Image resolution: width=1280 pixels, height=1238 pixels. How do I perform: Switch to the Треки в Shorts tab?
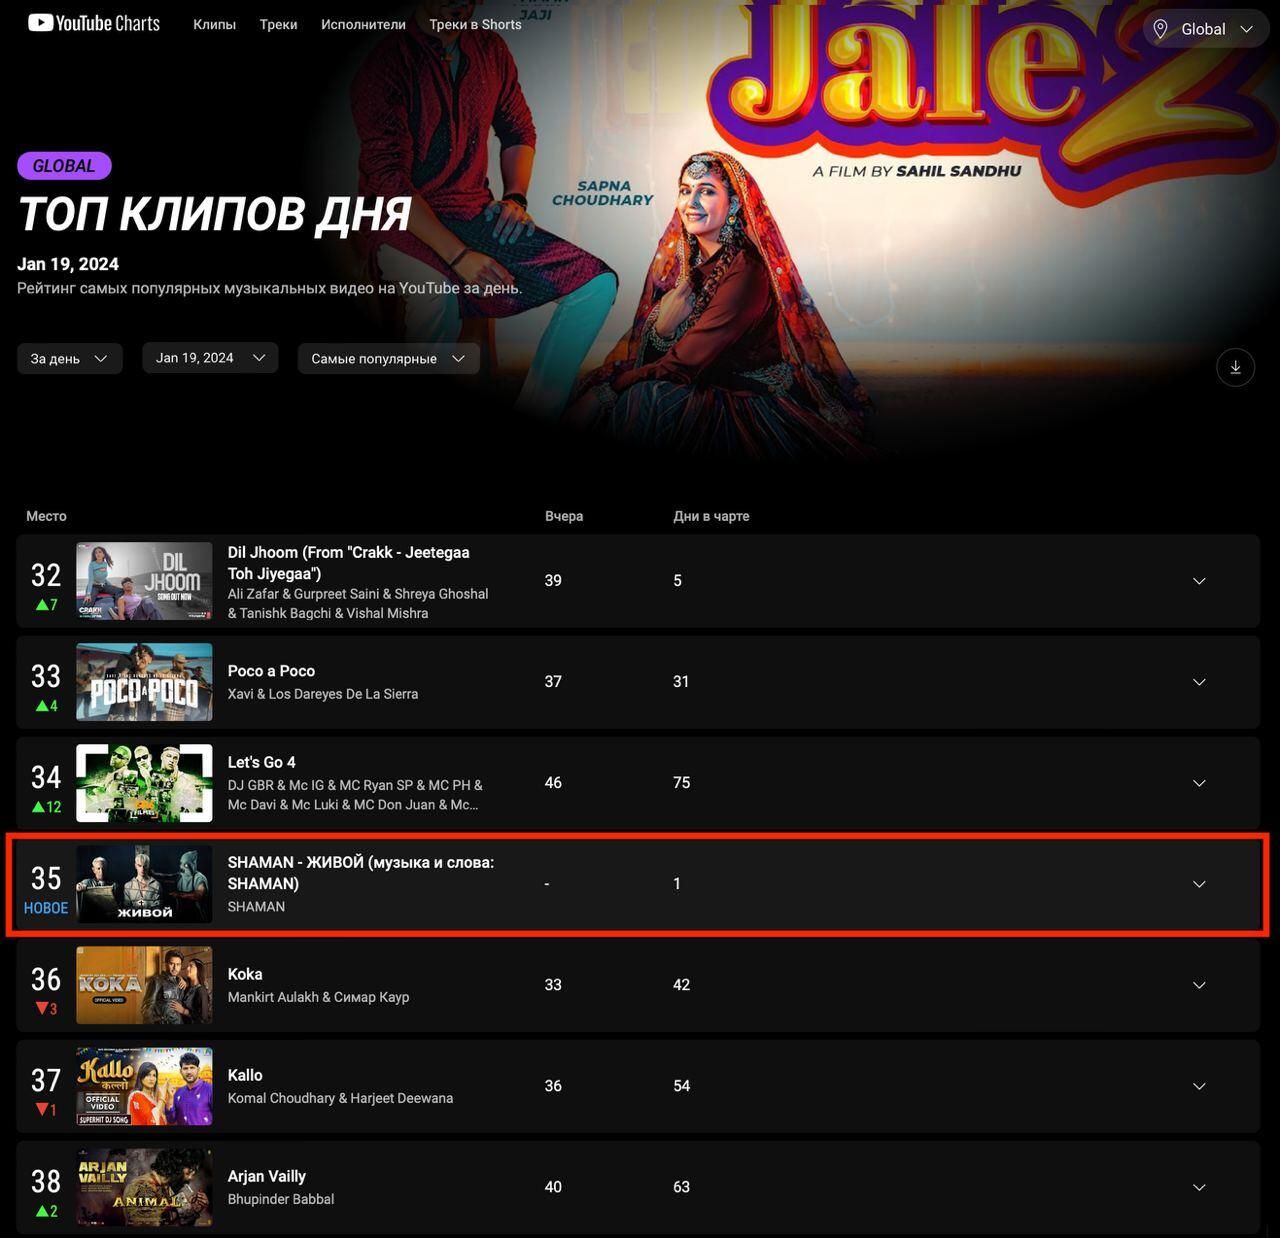pyautogui.click(x=475, y=24)
